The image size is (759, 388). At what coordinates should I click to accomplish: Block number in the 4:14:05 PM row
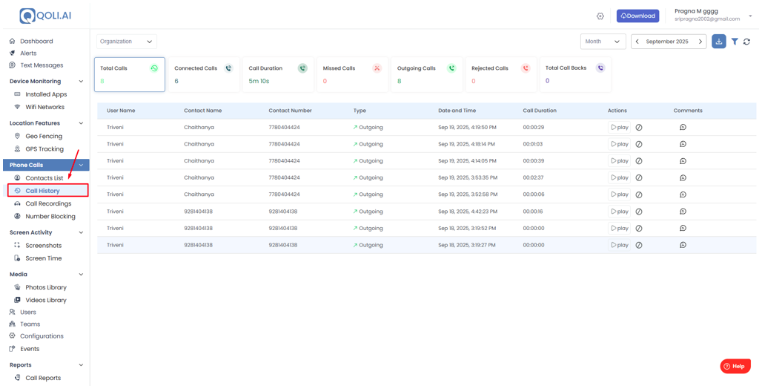(638, 161)
